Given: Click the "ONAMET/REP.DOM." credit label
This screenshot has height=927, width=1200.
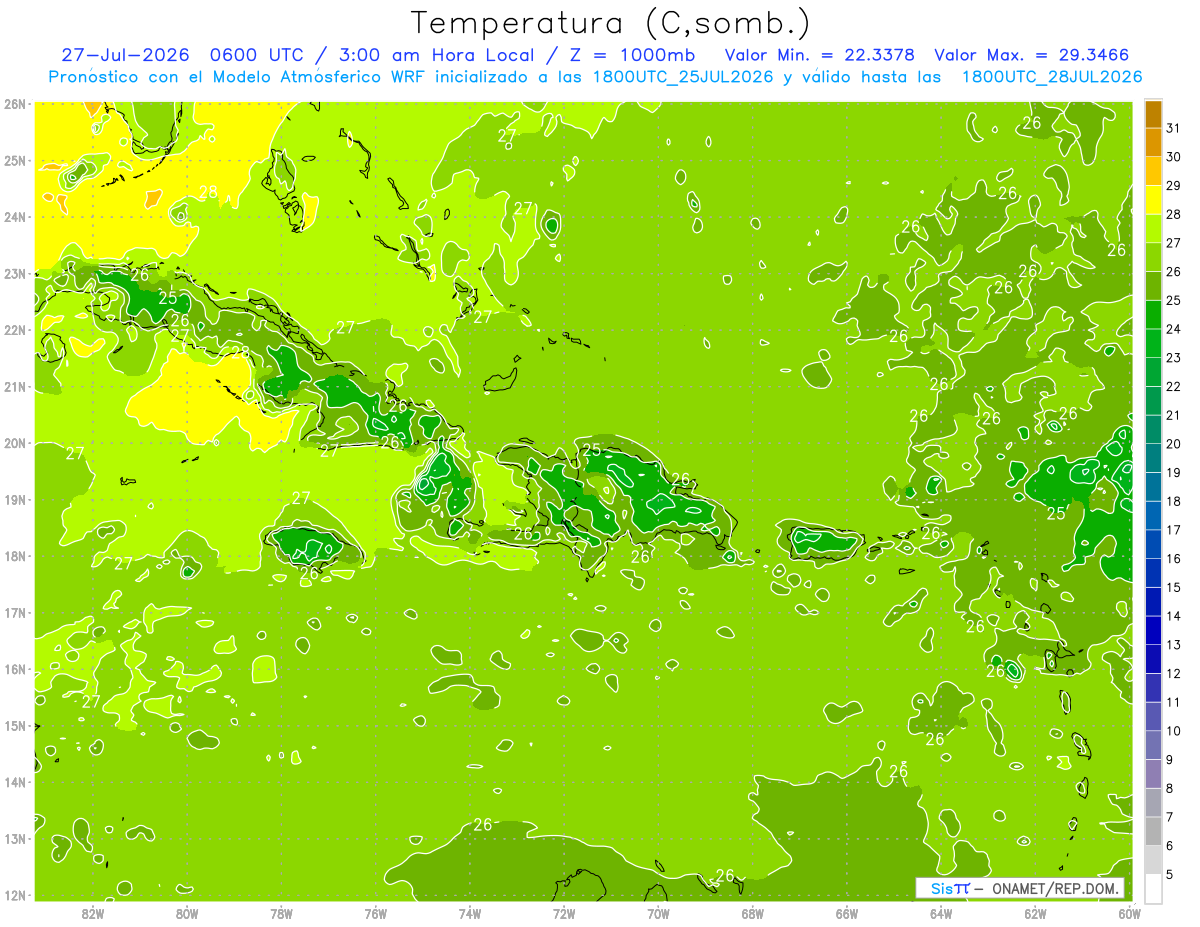Looking at the screenshot, I should [x=1057, y=888].
